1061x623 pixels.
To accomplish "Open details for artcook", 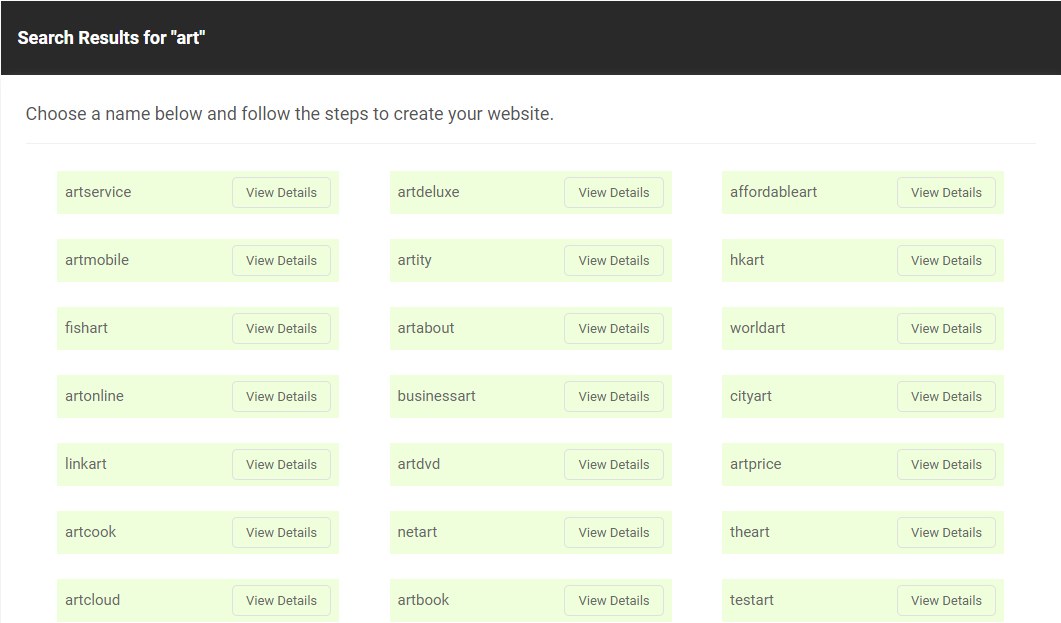I will point(281,532).
